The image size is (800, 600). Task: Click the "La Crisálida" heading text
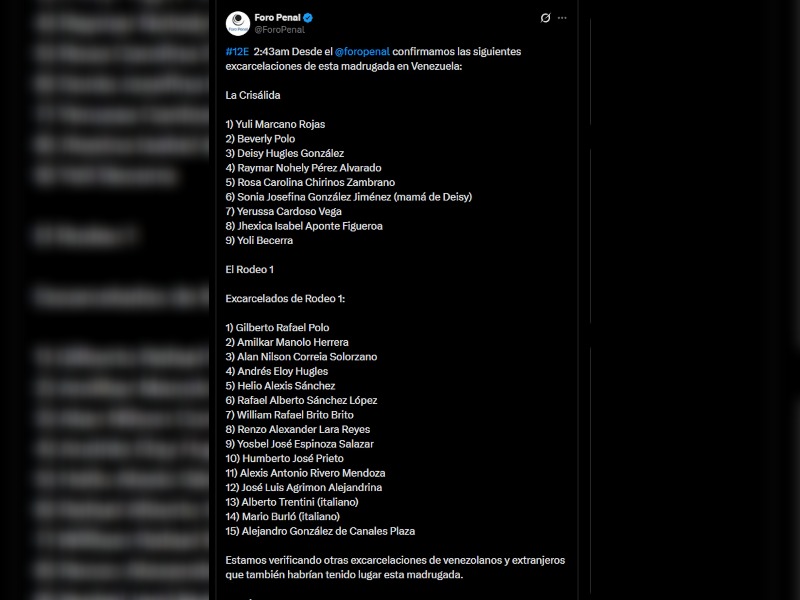click(253, 95)
